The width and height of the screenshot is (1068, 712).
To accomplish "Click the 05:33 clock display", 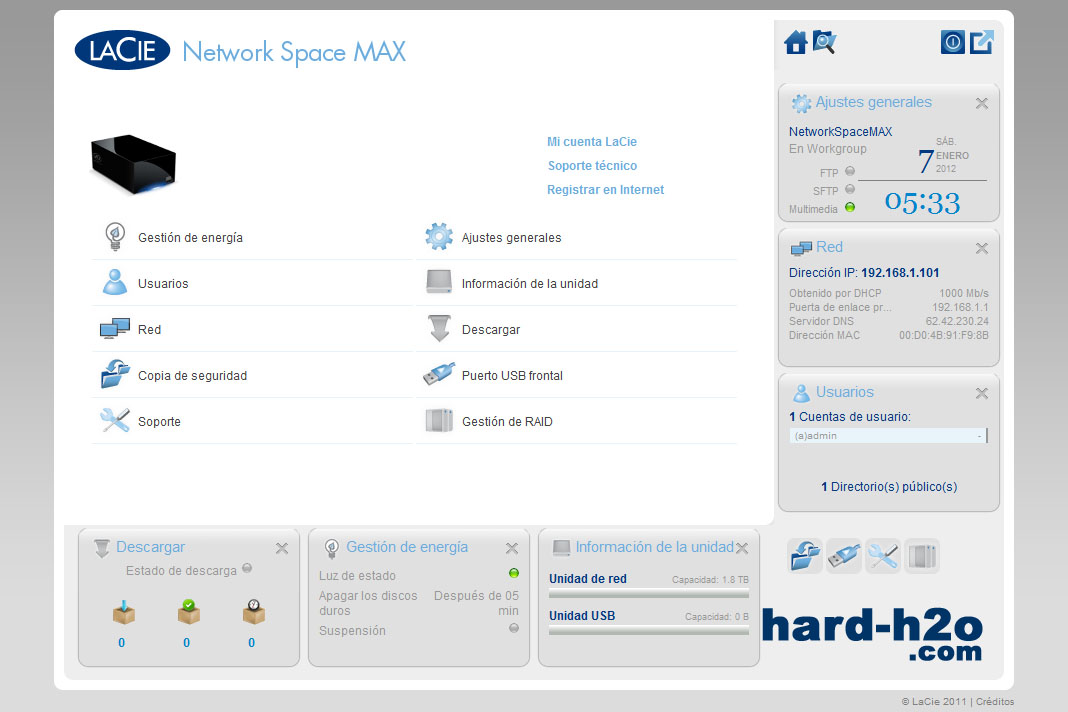I will (x=922, y=202).
